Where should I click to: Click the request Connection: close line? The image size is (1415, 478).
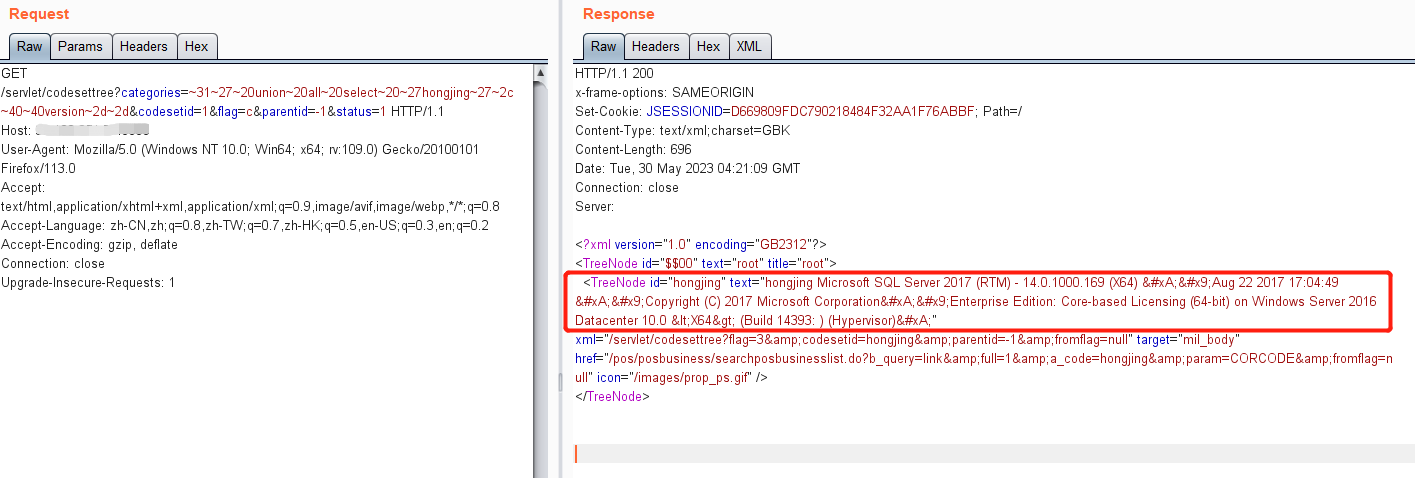coord(53,264)
